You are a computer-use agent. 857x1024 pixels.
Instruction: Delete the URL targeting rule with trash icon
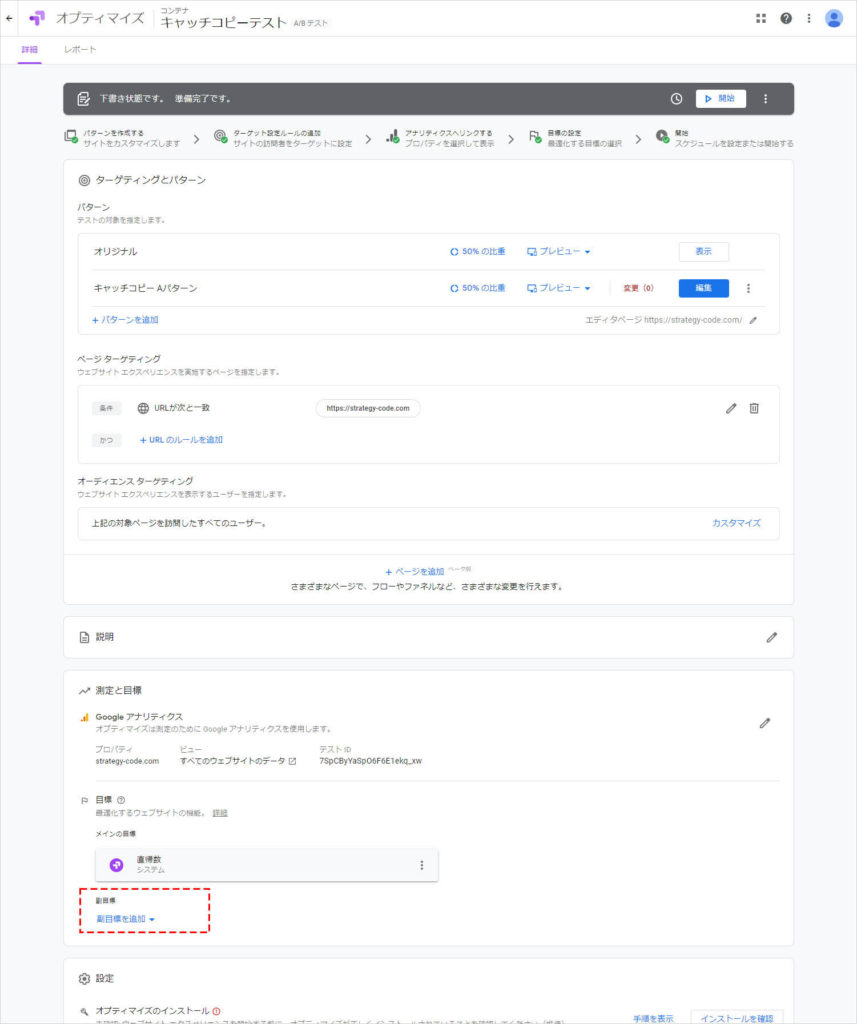pyautogui.click(x=754, y=408)
